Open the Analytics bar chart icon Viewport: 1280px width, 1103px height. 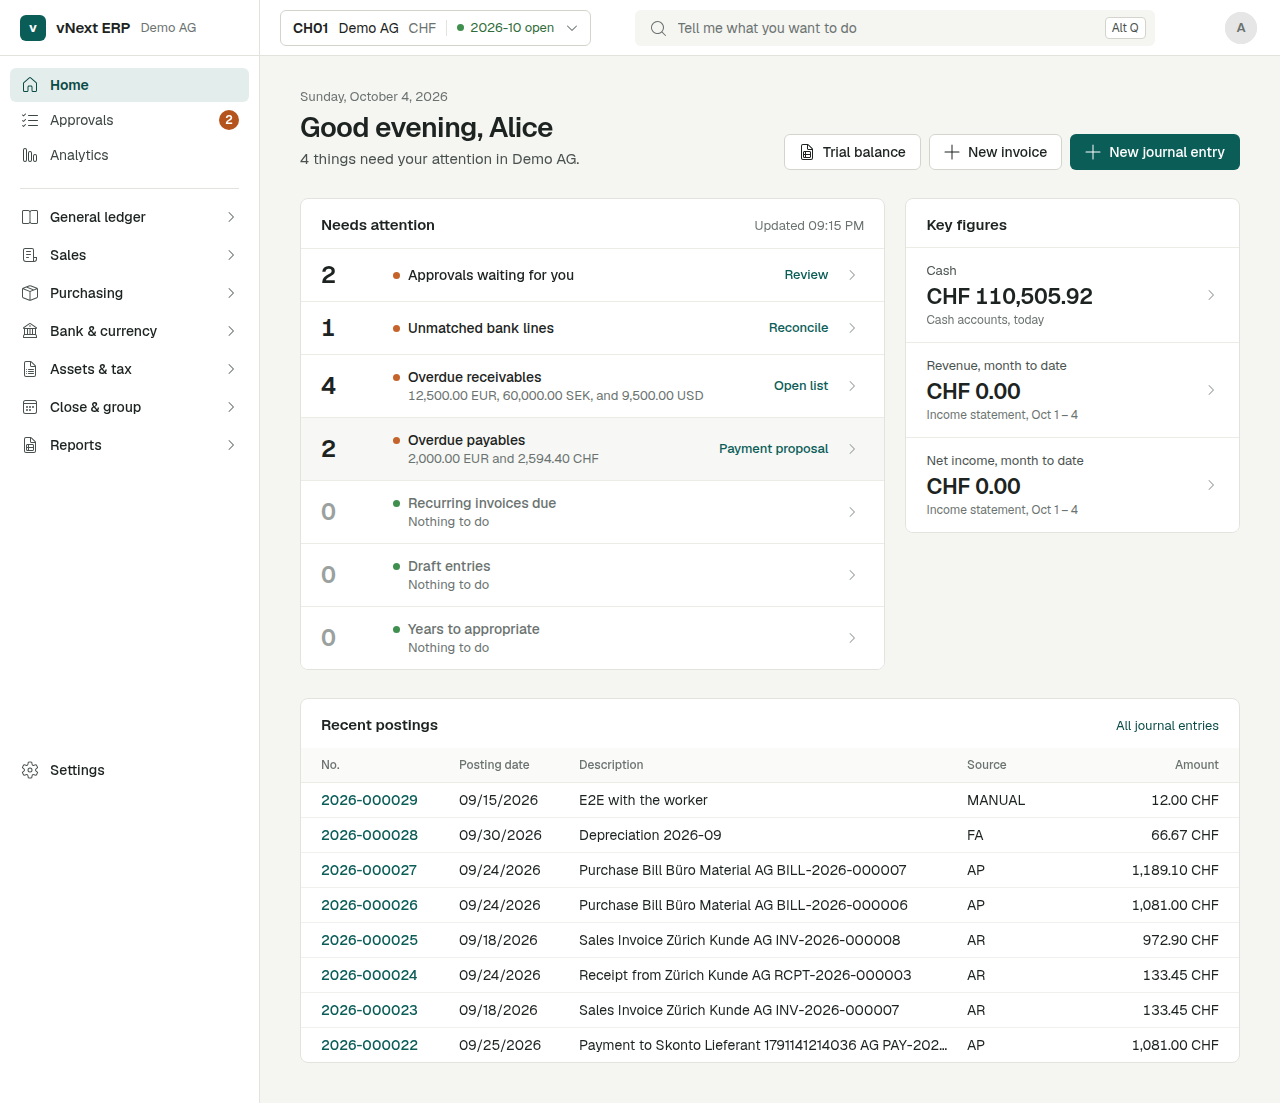pyautogui.click(x=30, y=155)
